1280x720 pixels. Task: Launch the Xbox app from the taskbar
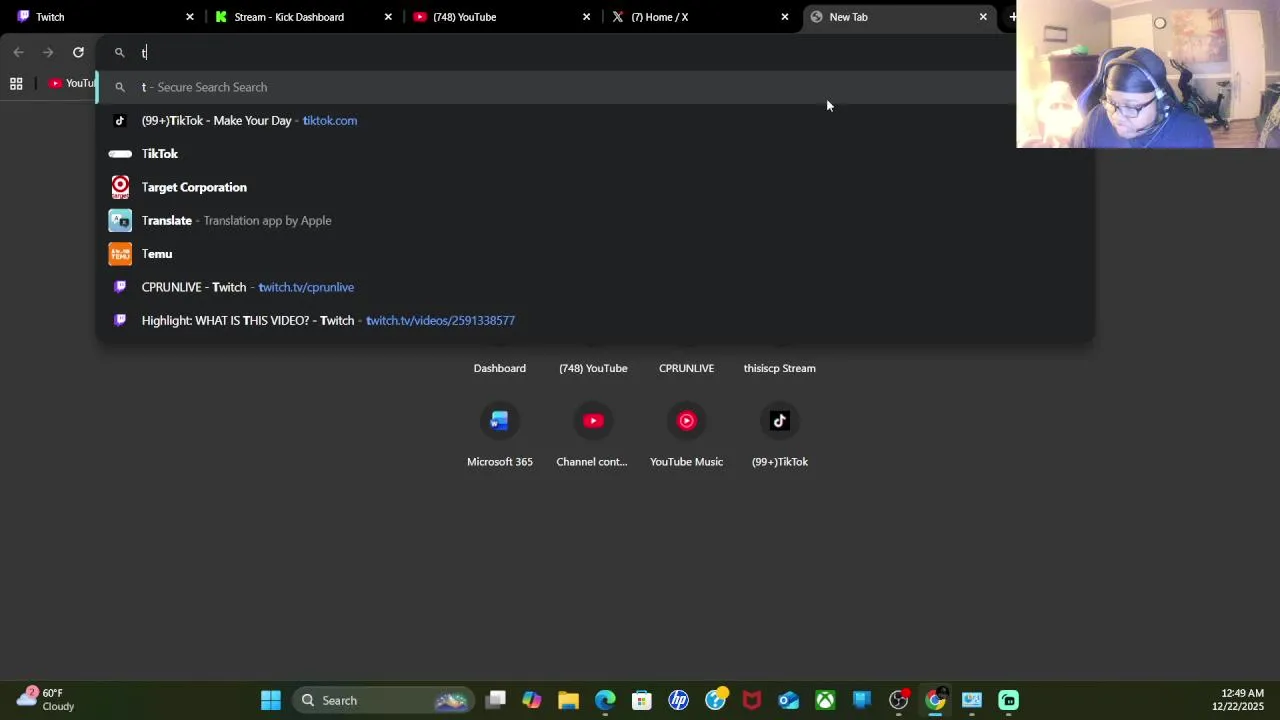click(x=825, y=700)
